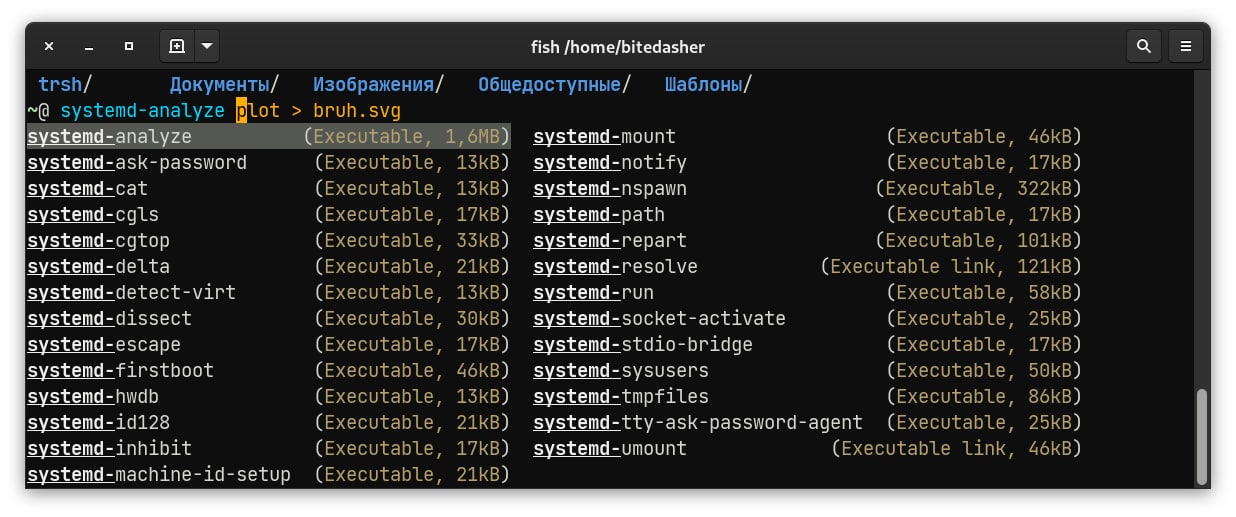Select systemd-cgls completion

[x=268, y=215]
